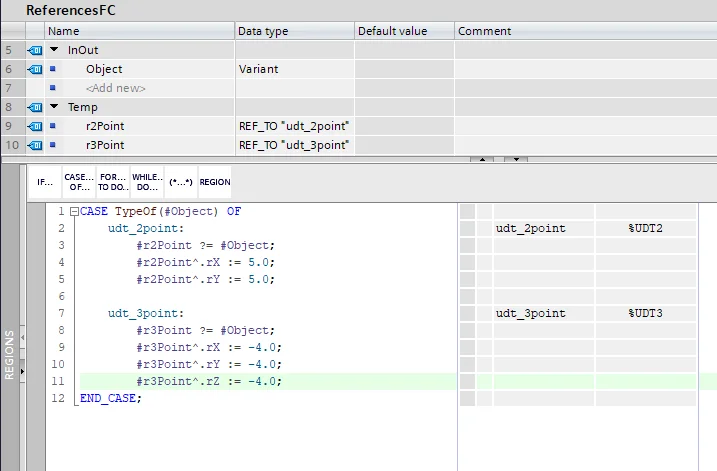Select the Object parameter row

(104, 69)
